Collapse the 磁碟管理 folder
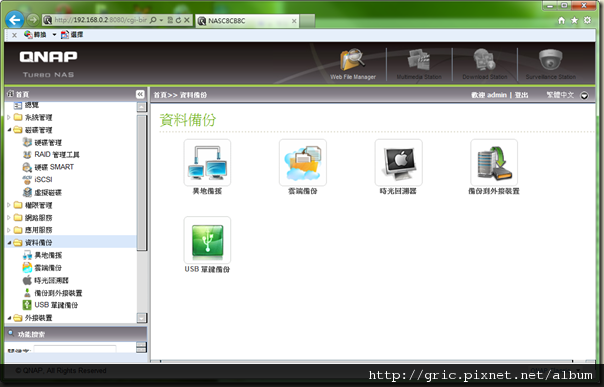This screenshot has height=387, width=604. coord(9,130)
